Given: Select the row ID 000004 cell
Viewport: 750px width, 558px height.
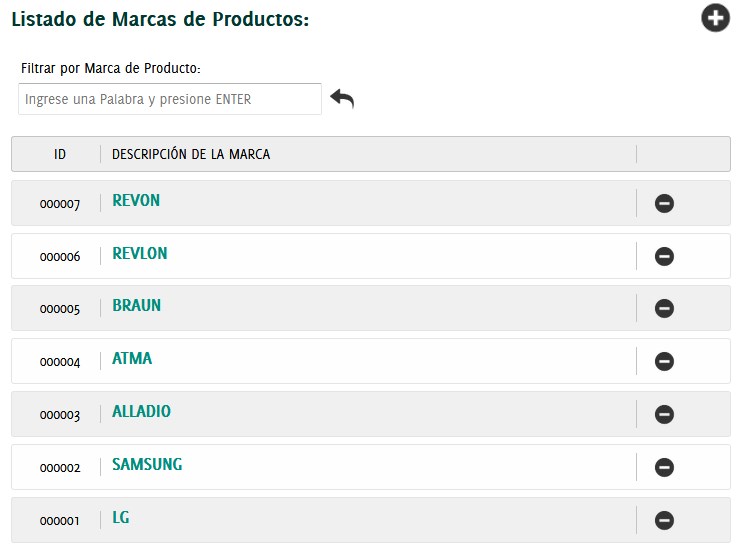Looking at the screenshot, I should click(60, 362).
